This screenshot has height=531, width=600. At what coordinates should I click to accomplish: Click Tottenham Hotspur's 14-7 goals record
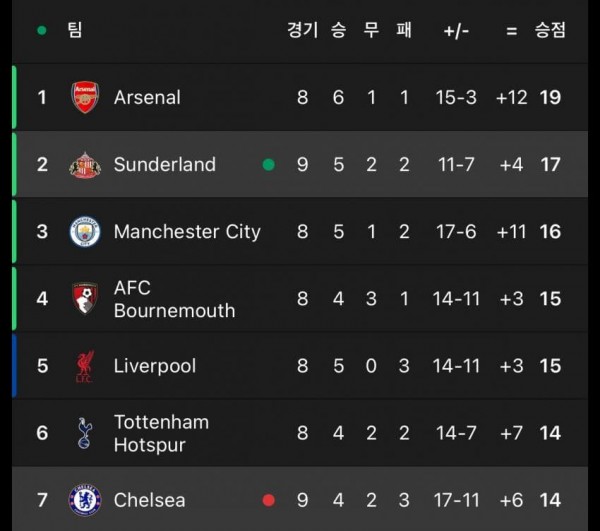coord(454,433)
